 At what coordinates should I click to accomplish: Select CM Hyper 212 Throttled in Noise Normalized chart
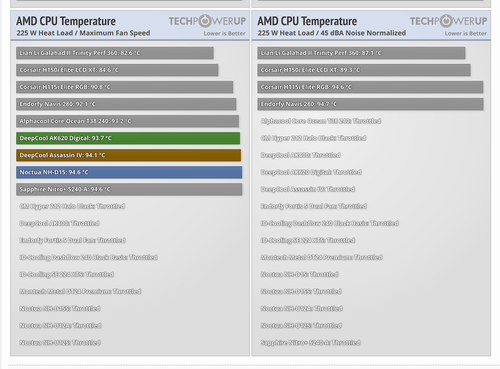pos(313,138)
